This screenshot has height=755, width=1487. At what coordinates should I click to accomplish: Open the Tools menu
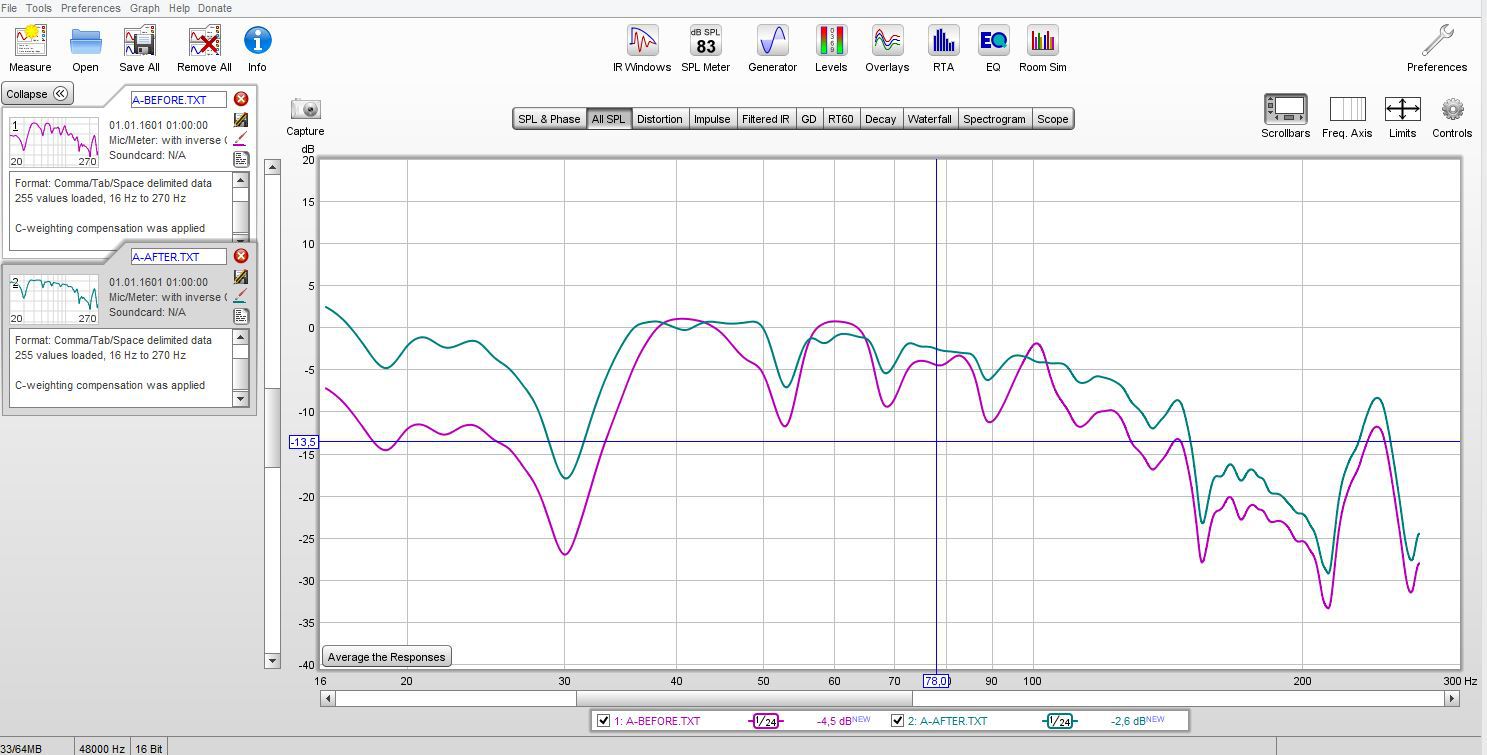(x=38, y=8)
